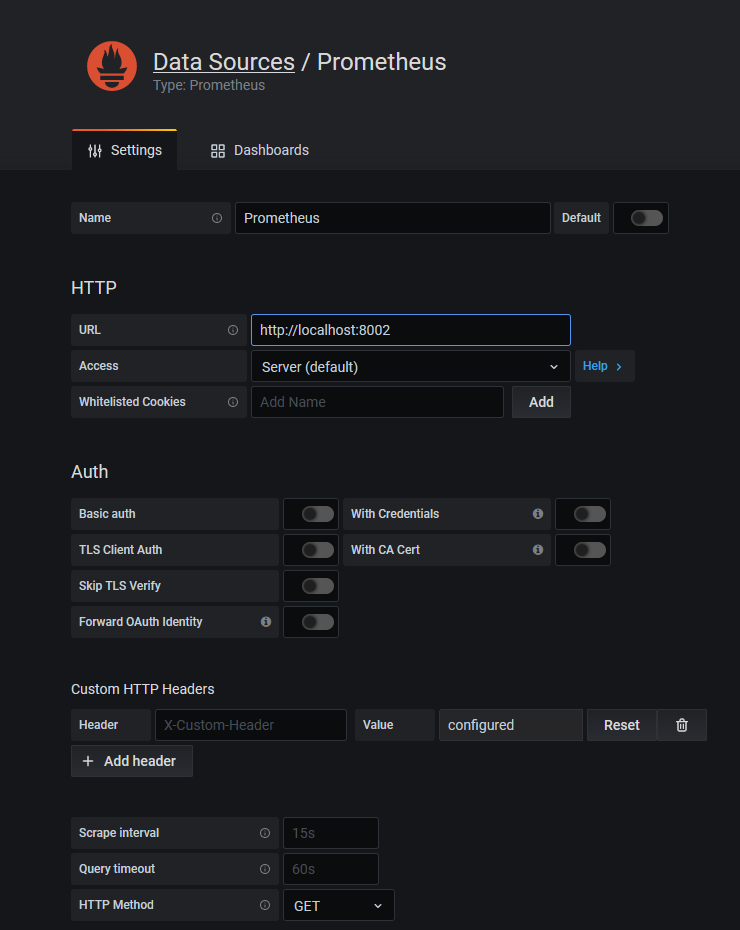Click the Whitelisted Cookies info icon

click(x=233, y=402)
